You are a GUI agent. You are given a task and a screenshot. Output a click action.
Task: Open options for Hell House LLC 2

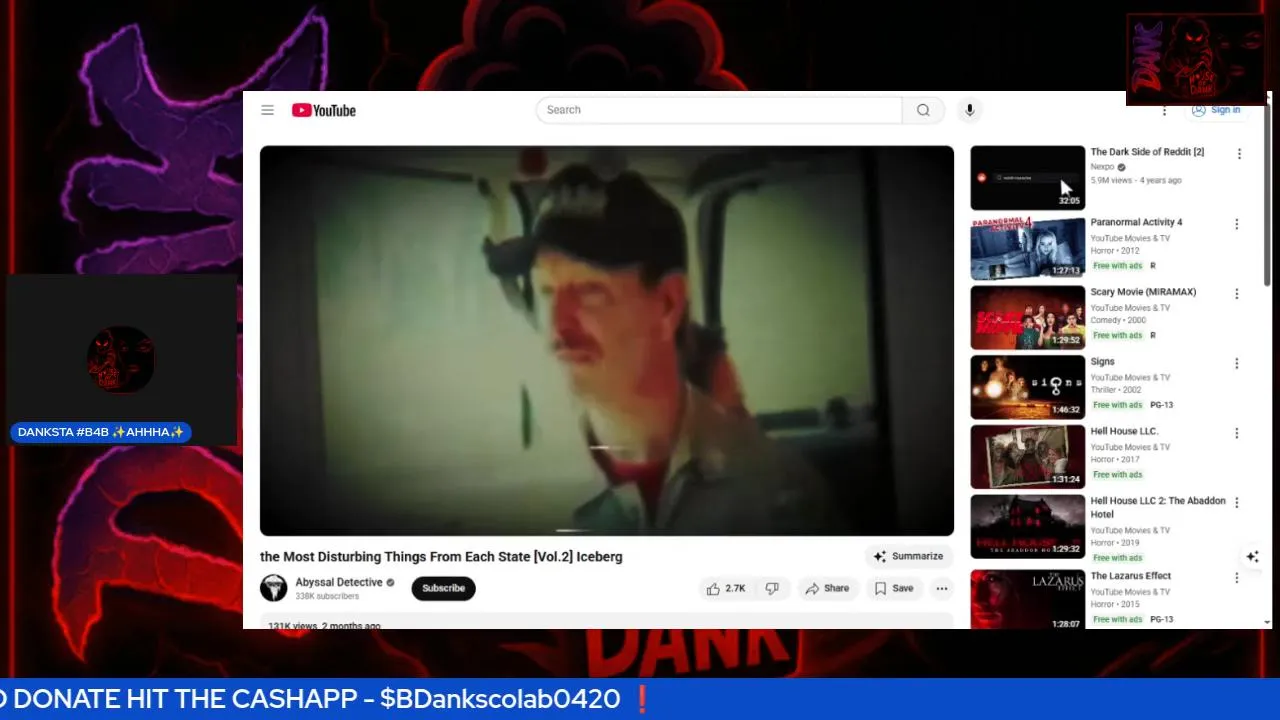(x=1237, y=503)
